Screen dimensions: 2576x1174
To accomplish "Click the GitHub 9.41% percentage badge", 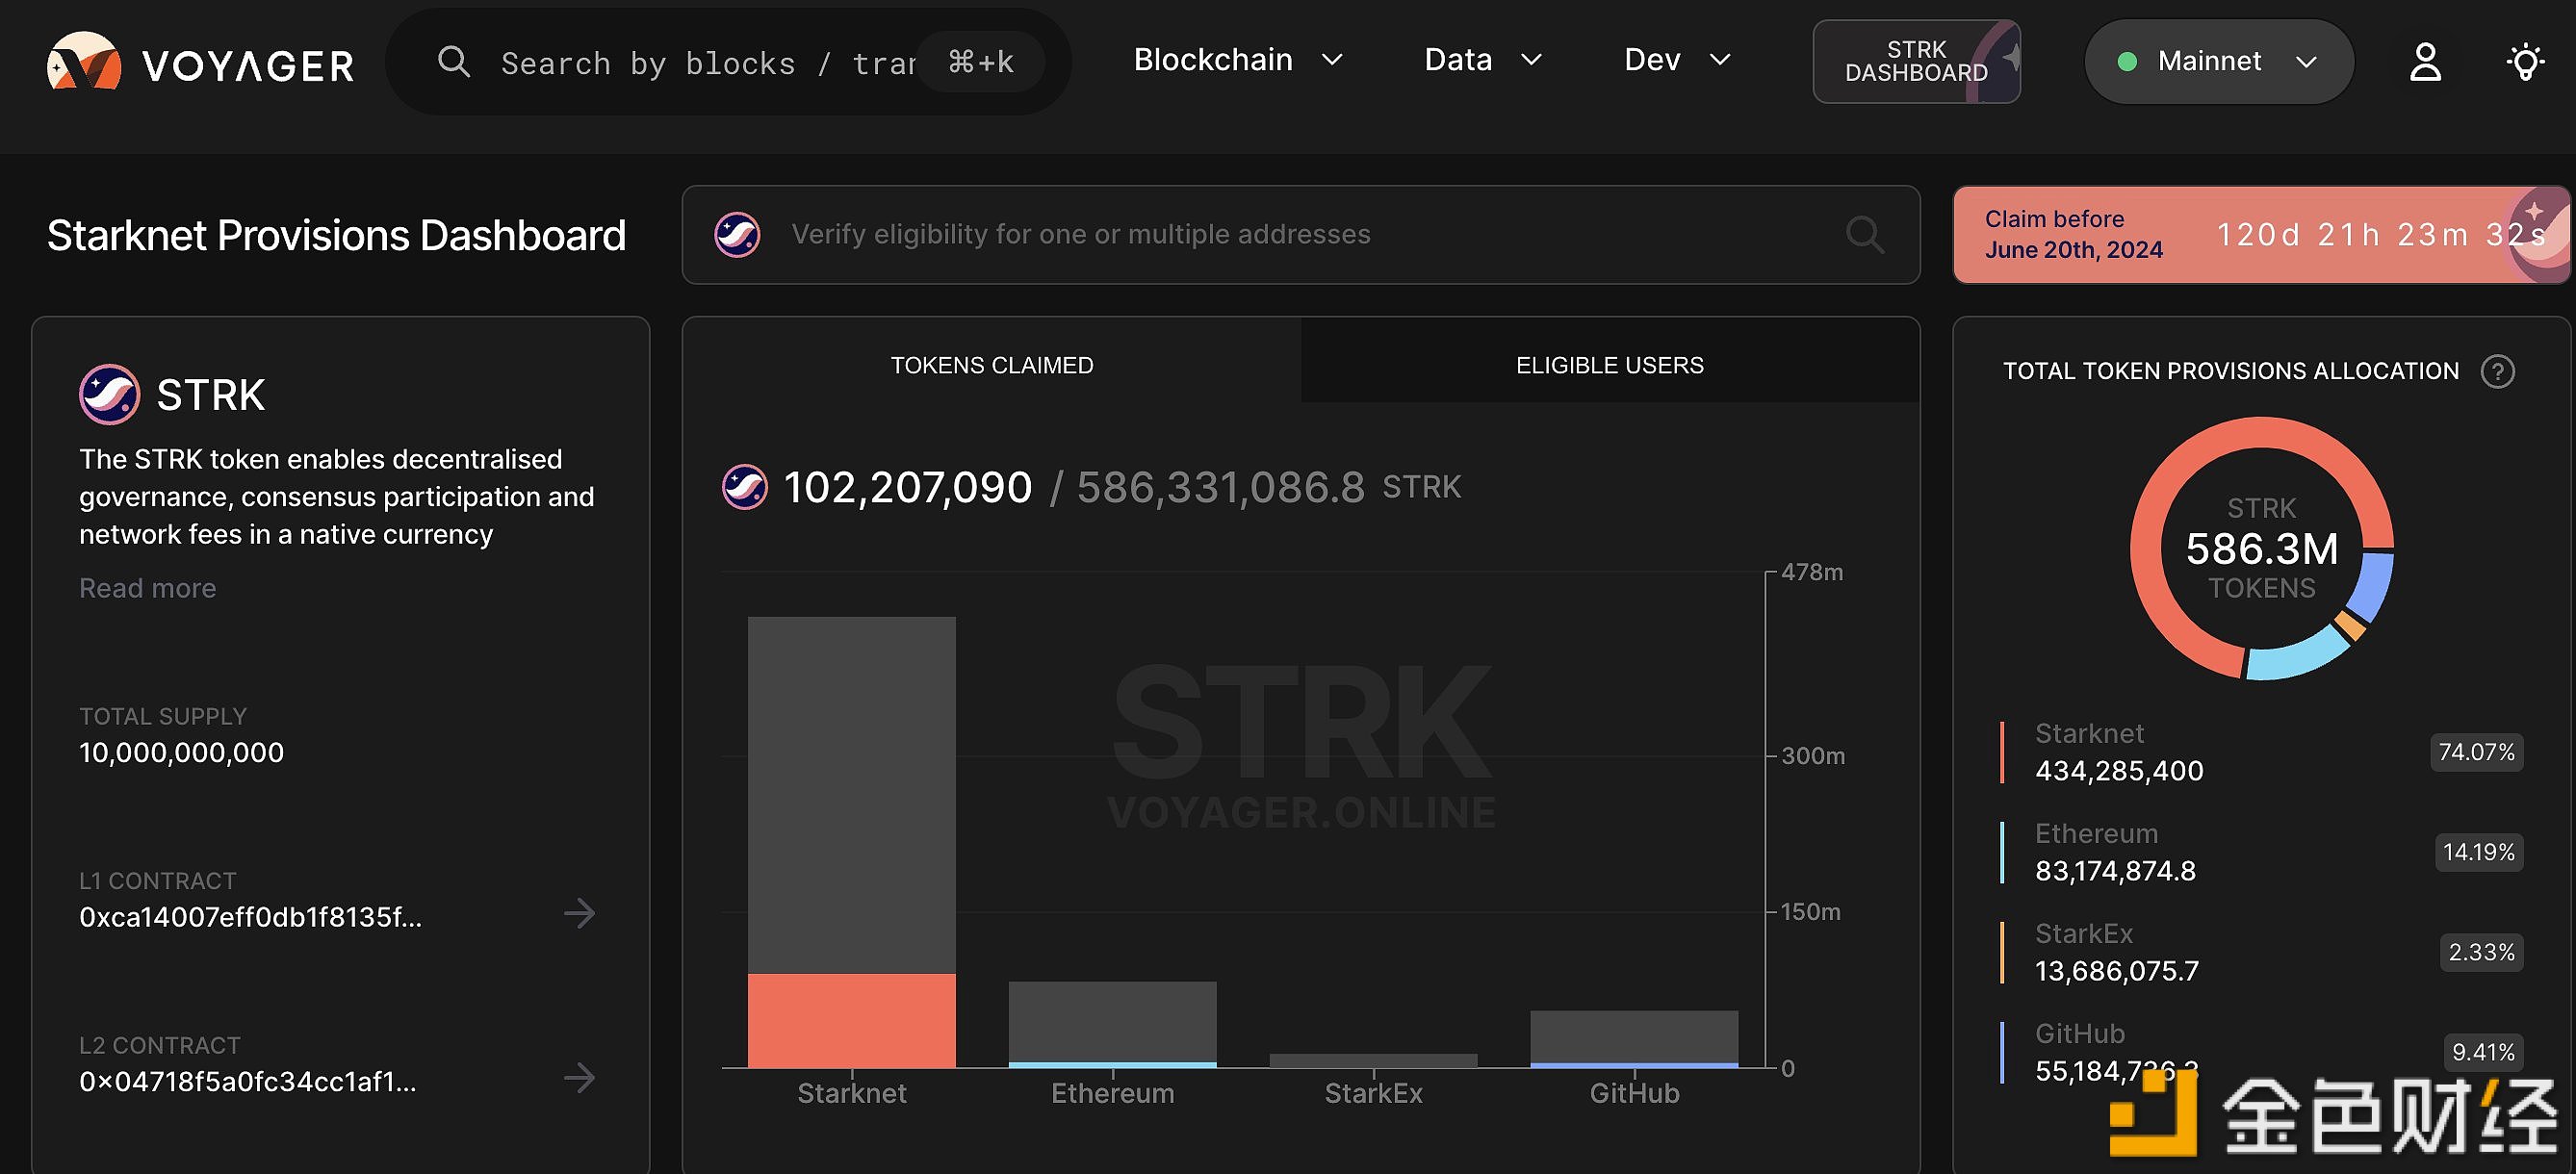I will point(2483,1052).
